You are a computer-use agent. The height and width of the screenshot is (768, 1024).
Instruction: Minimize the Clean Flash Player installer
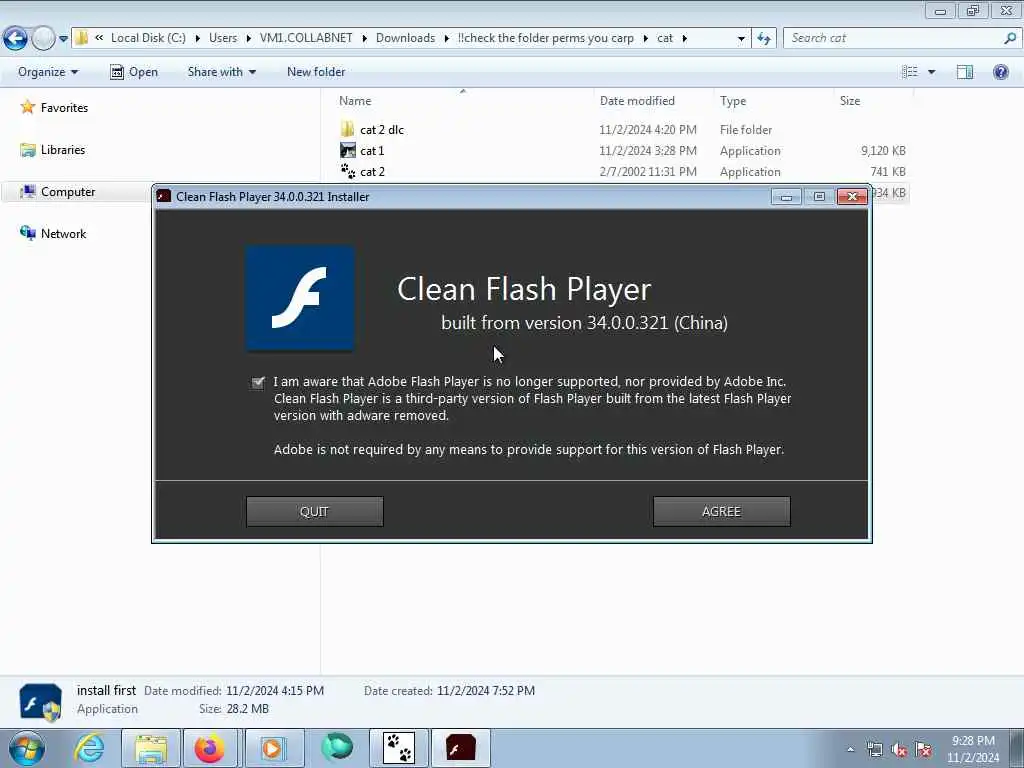tap(786, 197)
